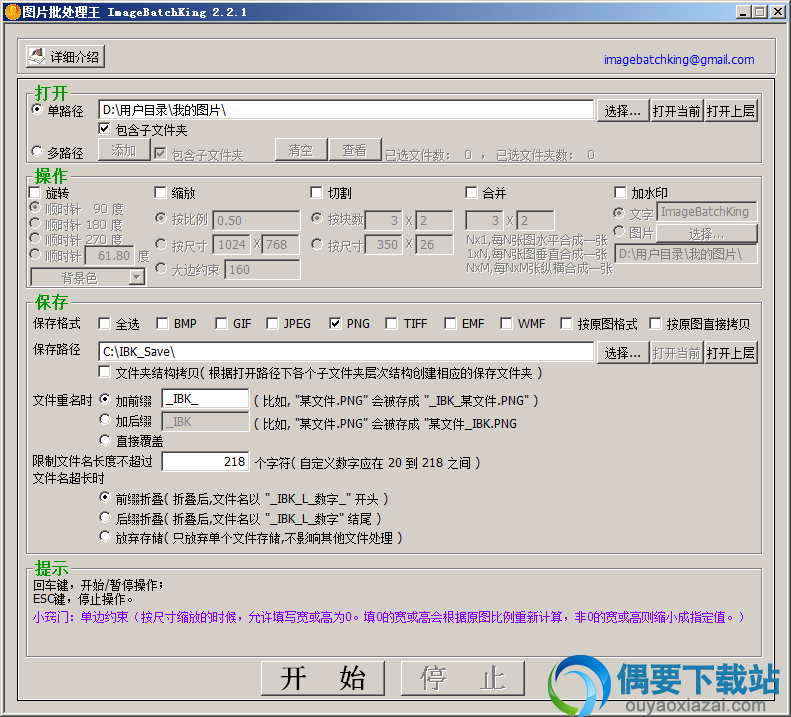Check the BMP format checkbox

(x=162, y=323)
